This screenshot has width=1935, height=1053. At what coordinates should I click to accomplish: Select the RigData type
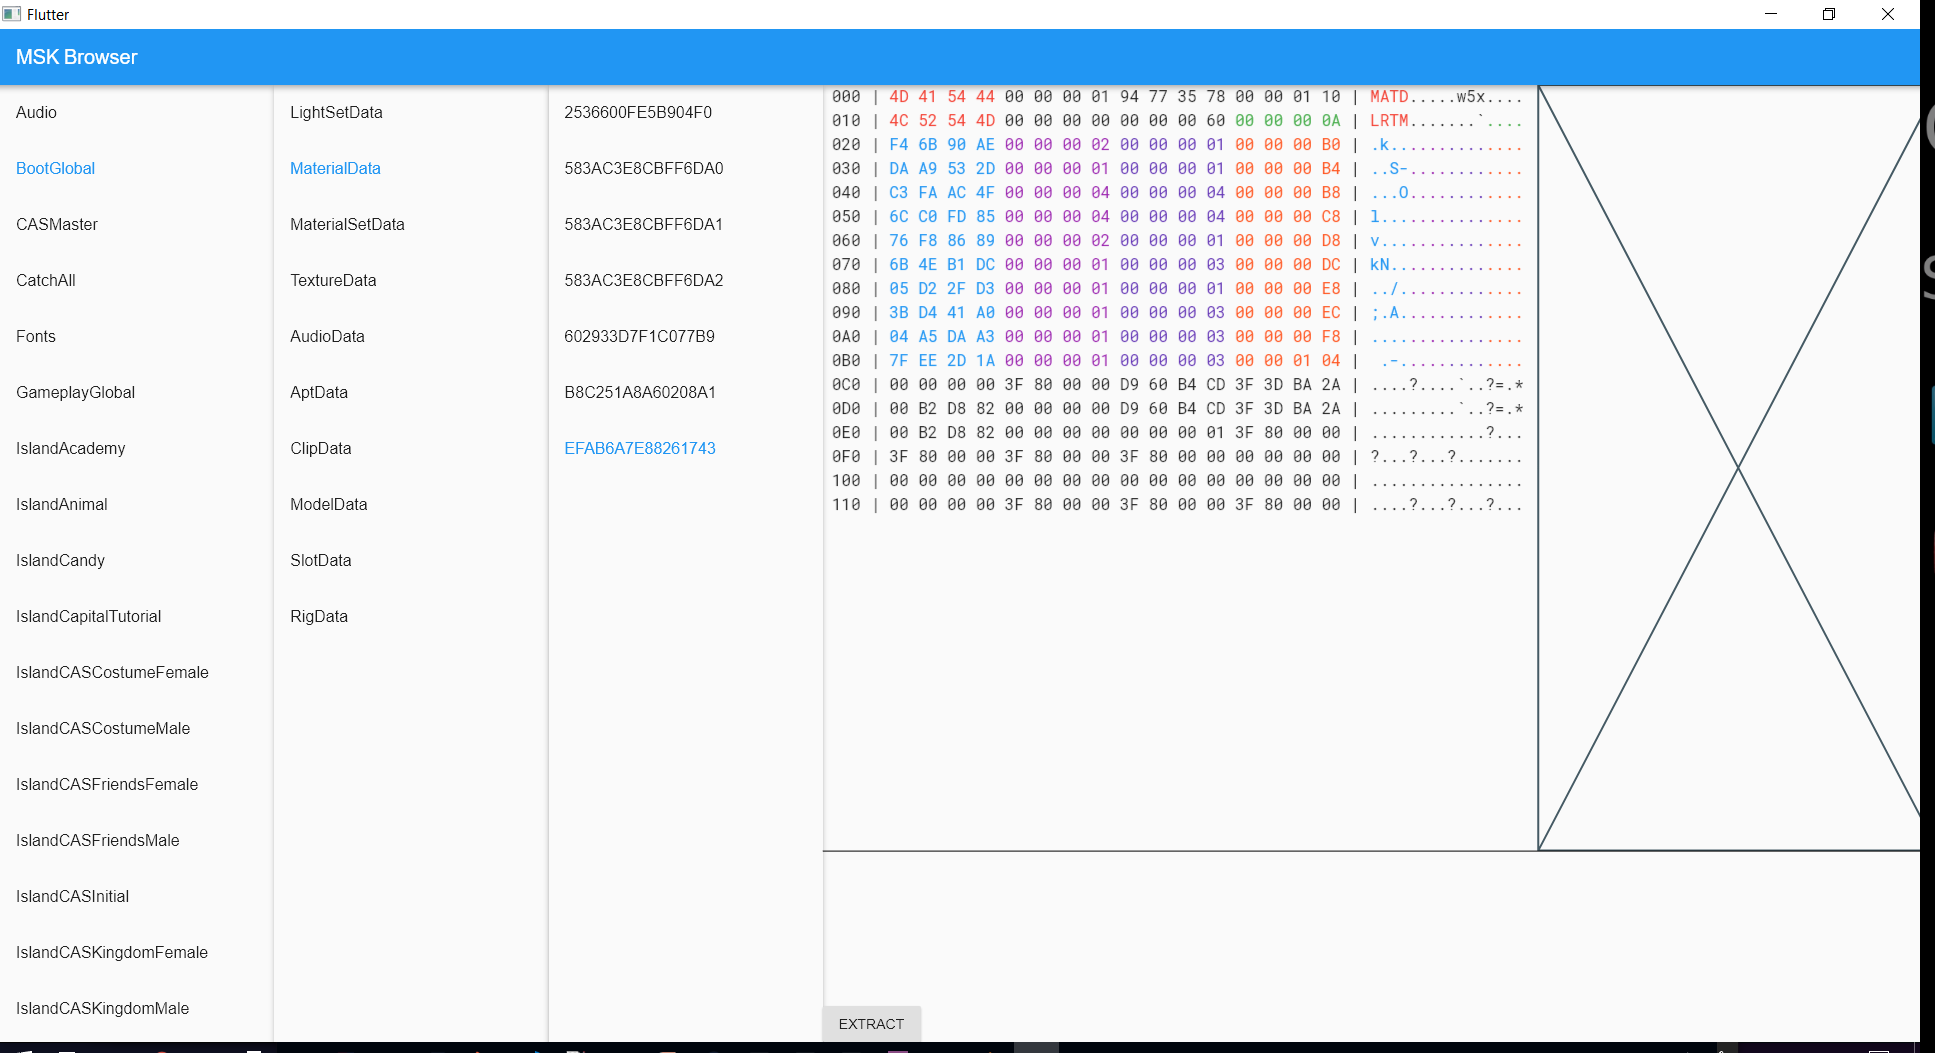[x=319, y=616]
